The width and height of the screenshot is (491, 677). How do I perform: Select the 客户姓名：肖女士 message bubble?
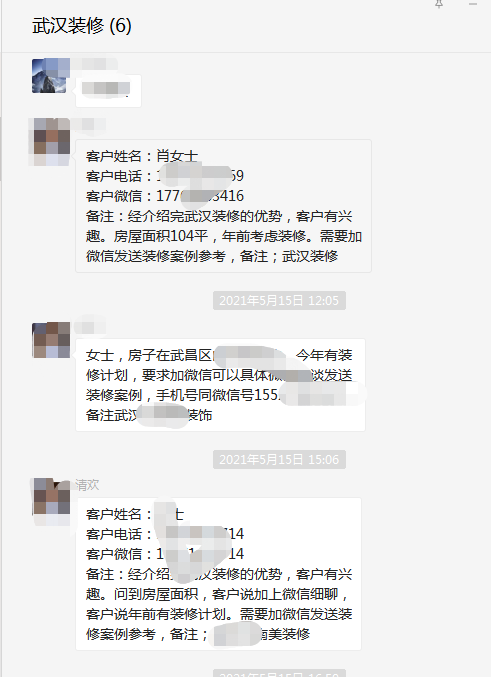[x=223, y=206]
